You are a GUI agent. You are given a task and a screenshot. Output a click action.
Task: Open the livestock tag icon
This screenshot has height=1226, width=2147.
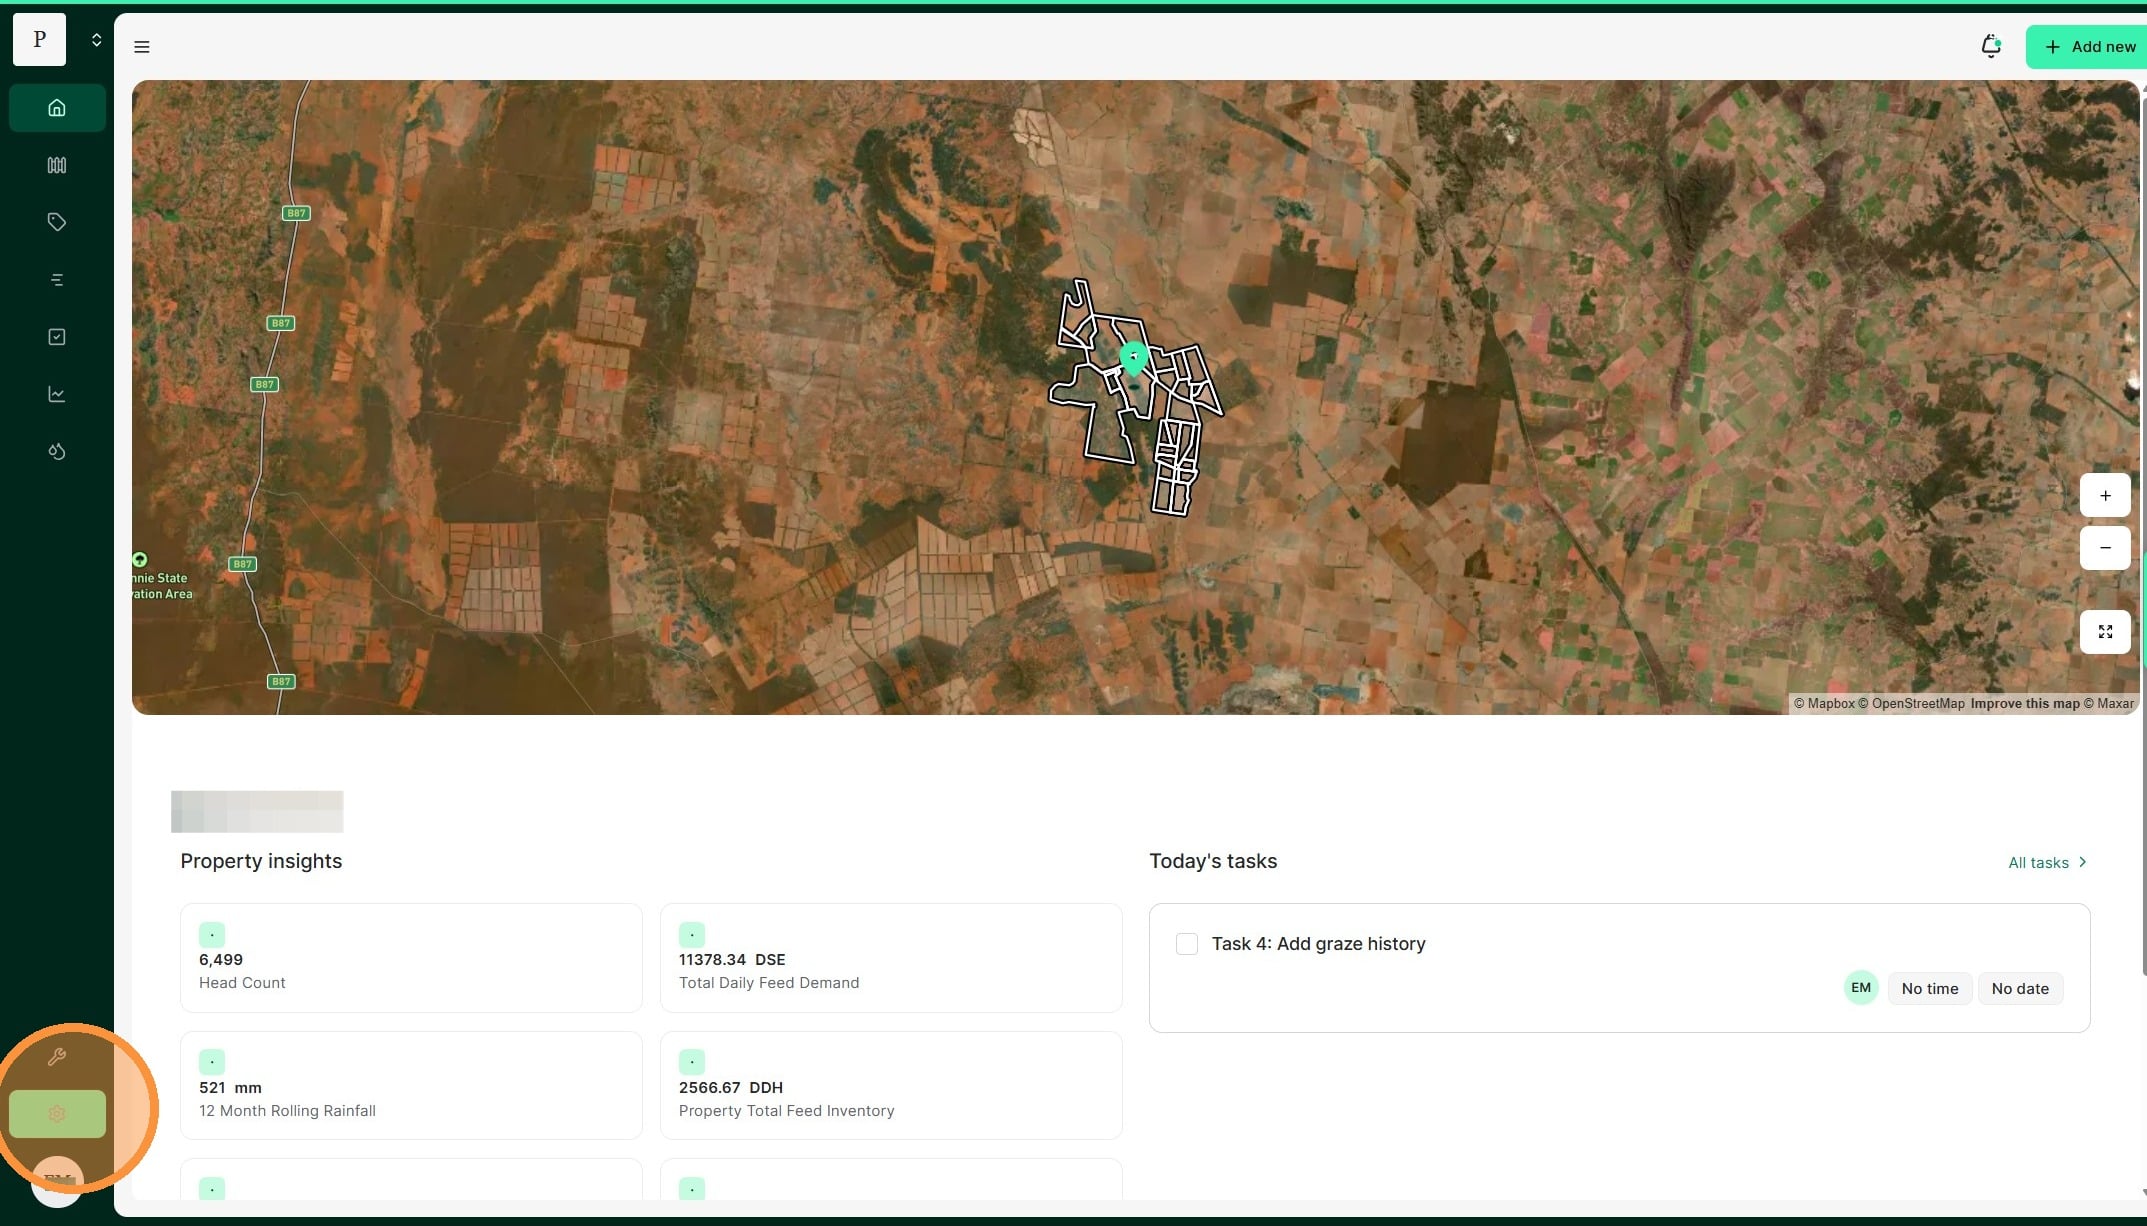coord(57,222)
